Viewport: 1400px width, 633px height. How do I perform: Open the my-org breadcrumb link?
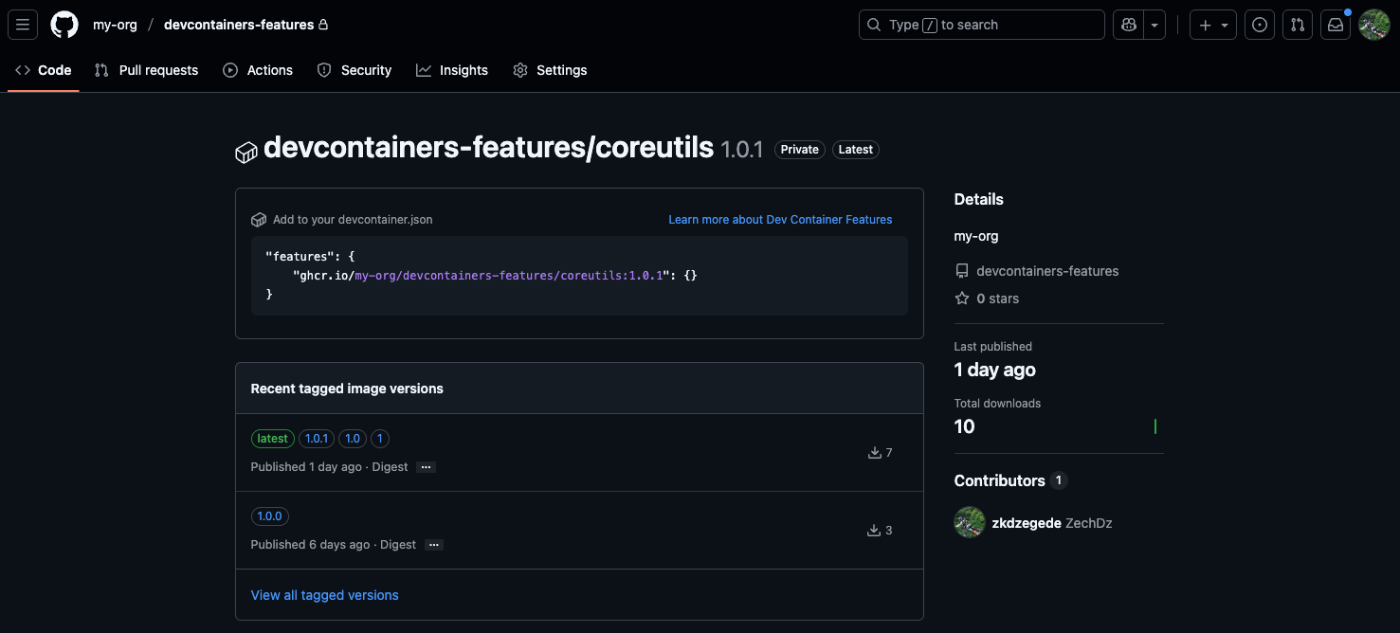pos(115,25)
